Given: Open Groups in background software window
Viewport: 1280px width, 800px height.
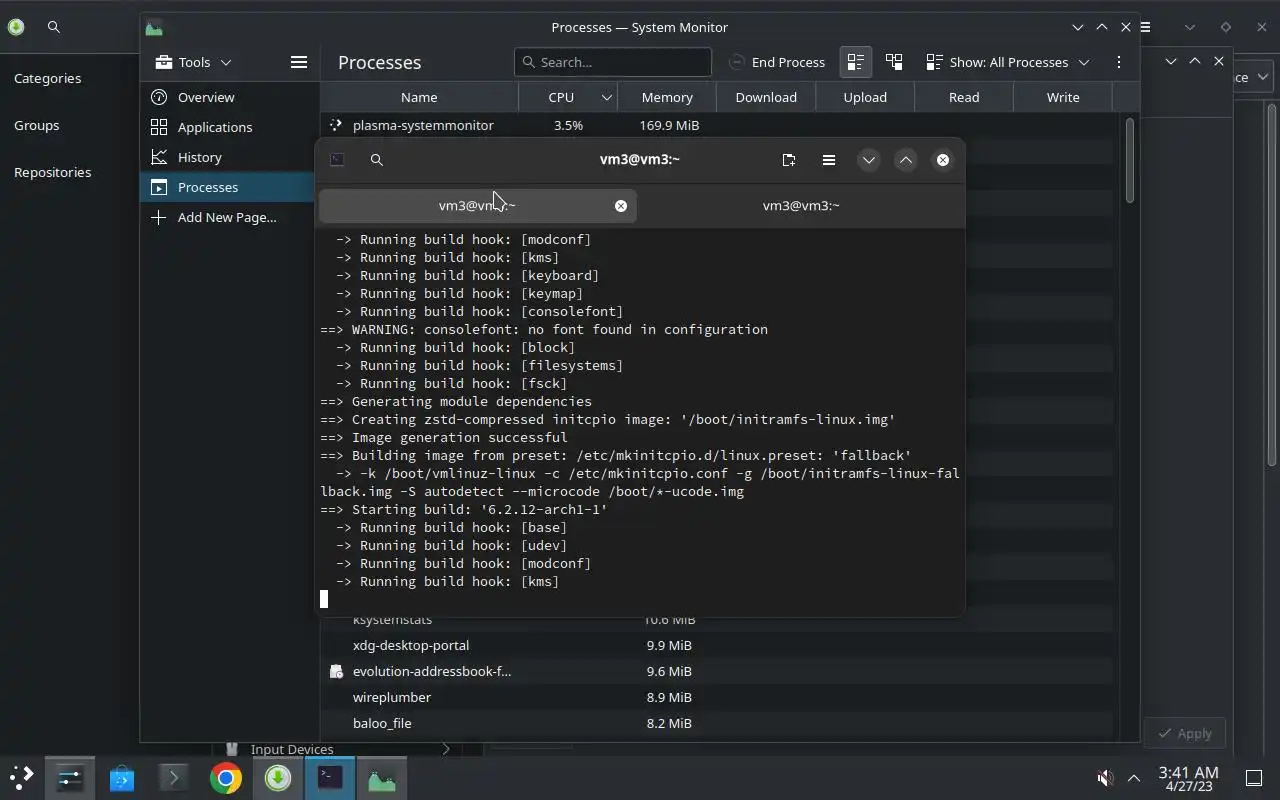Looking at the screenshot, I should (36, 125).
